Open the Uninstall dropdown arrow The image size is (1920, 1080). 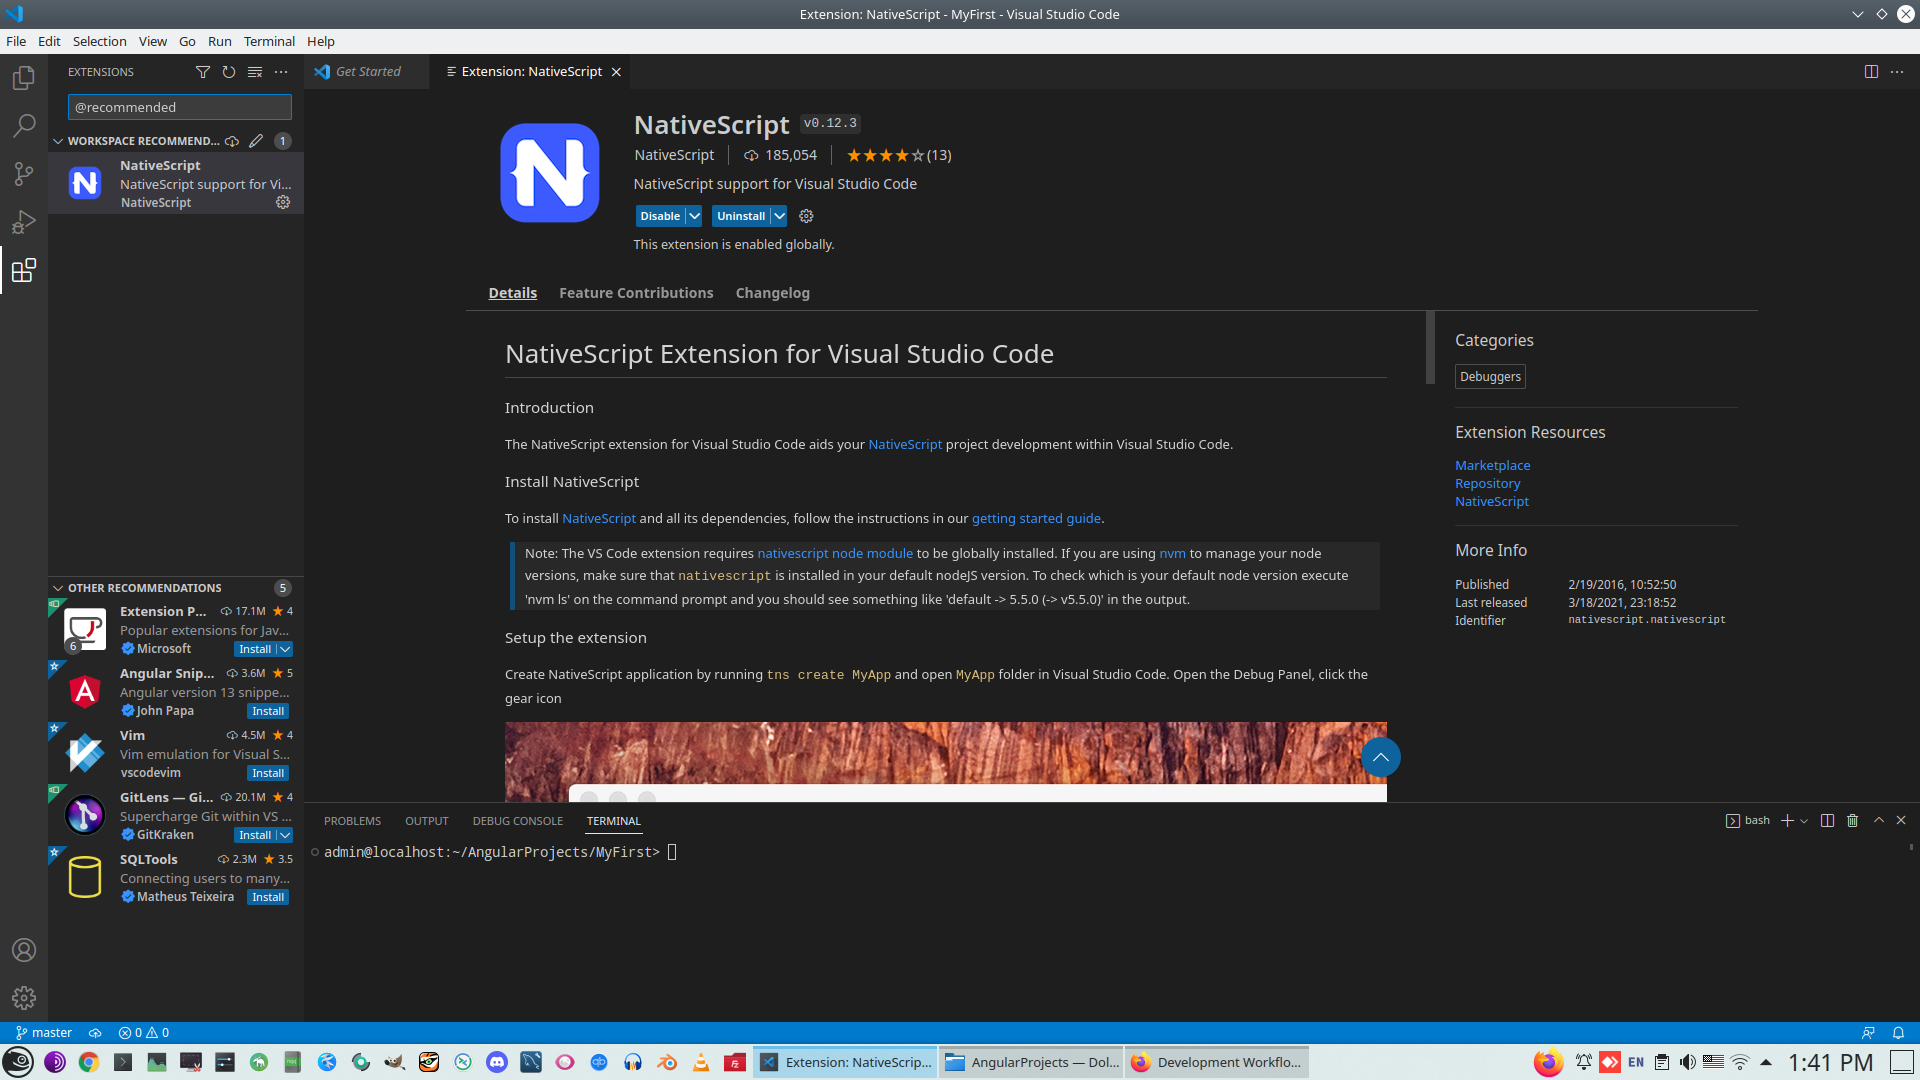pyautogui.click(x=779, y=216)
